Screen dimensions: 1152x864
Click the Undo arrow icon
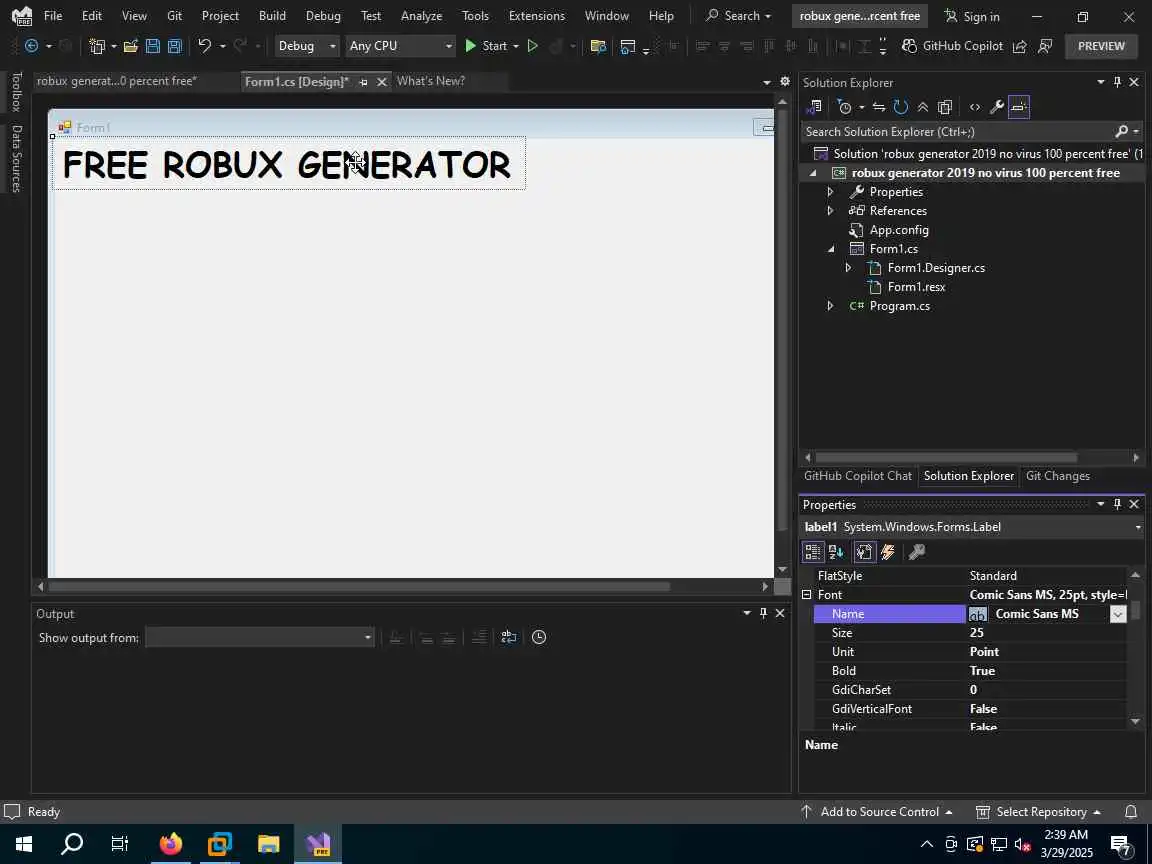click(204, 46)
